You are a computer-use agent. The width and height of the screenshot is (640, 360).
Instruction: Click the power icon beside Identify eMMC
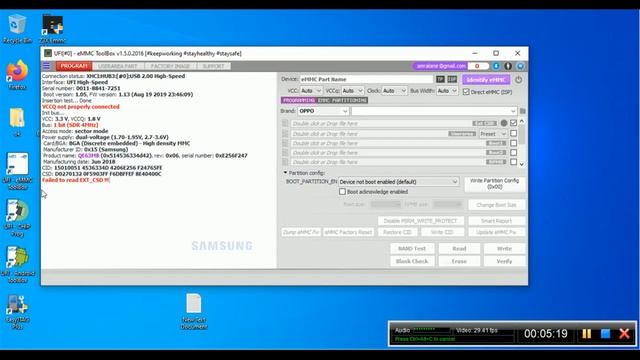coord(518,80)
